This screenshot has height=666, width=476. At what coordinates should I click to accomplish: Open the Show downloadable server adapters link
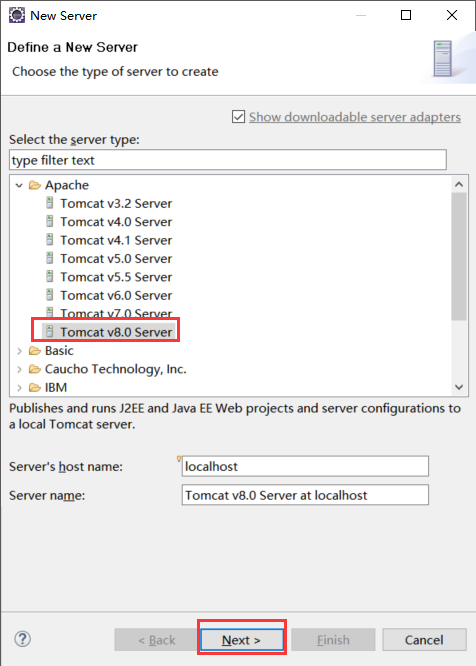(355, 117)
